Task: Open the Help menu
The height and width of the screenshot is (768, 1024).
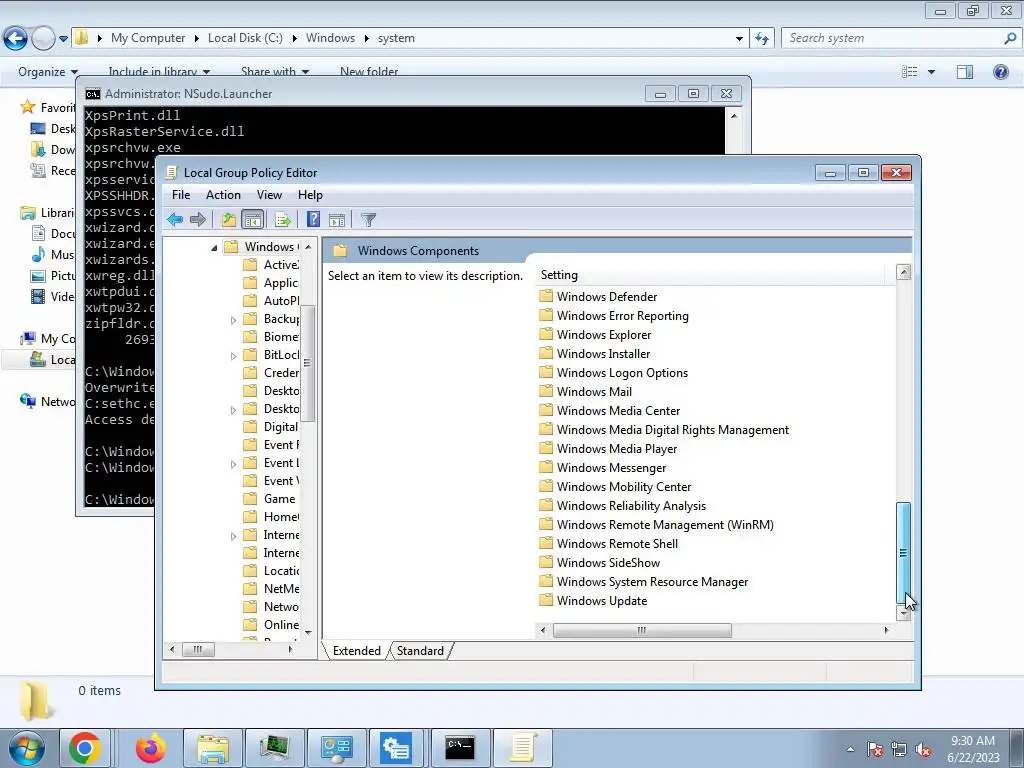Action: point(310,195)
